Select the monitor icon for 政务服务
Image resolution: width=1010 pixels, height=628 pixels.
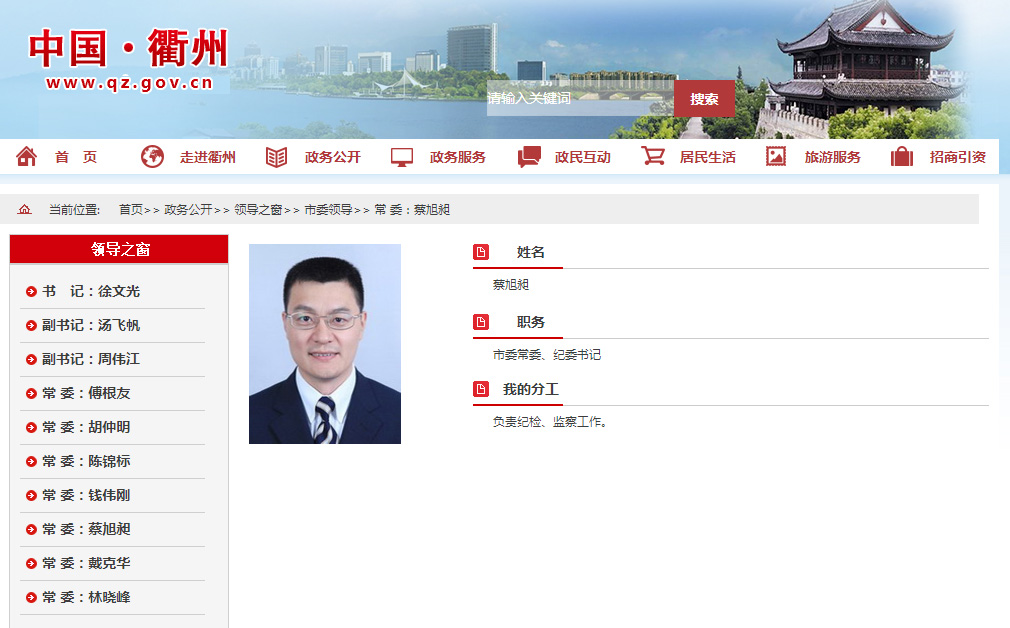(x=401, y=156)
